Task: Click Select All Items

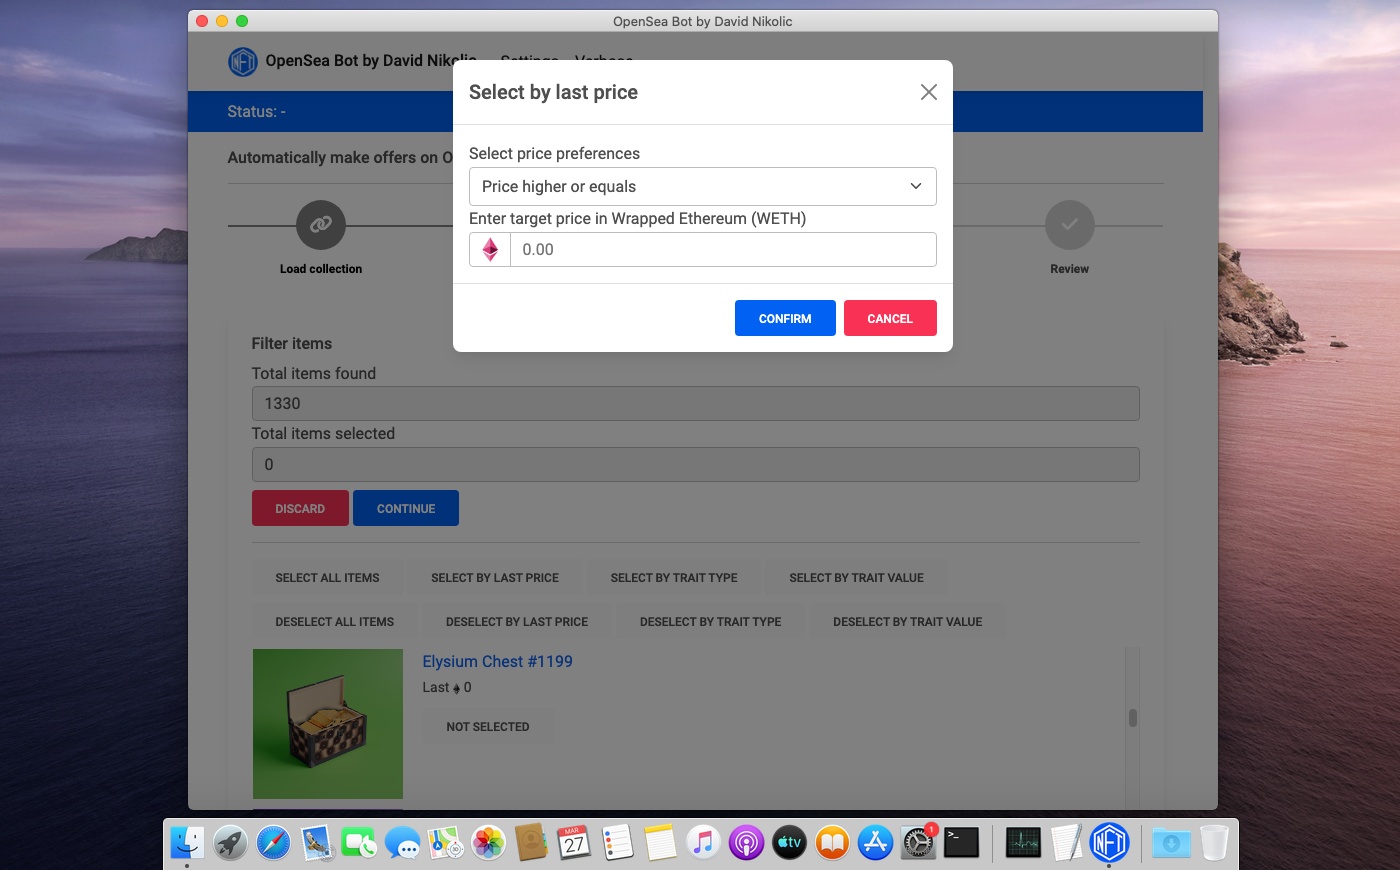Action: click(327, 578)
